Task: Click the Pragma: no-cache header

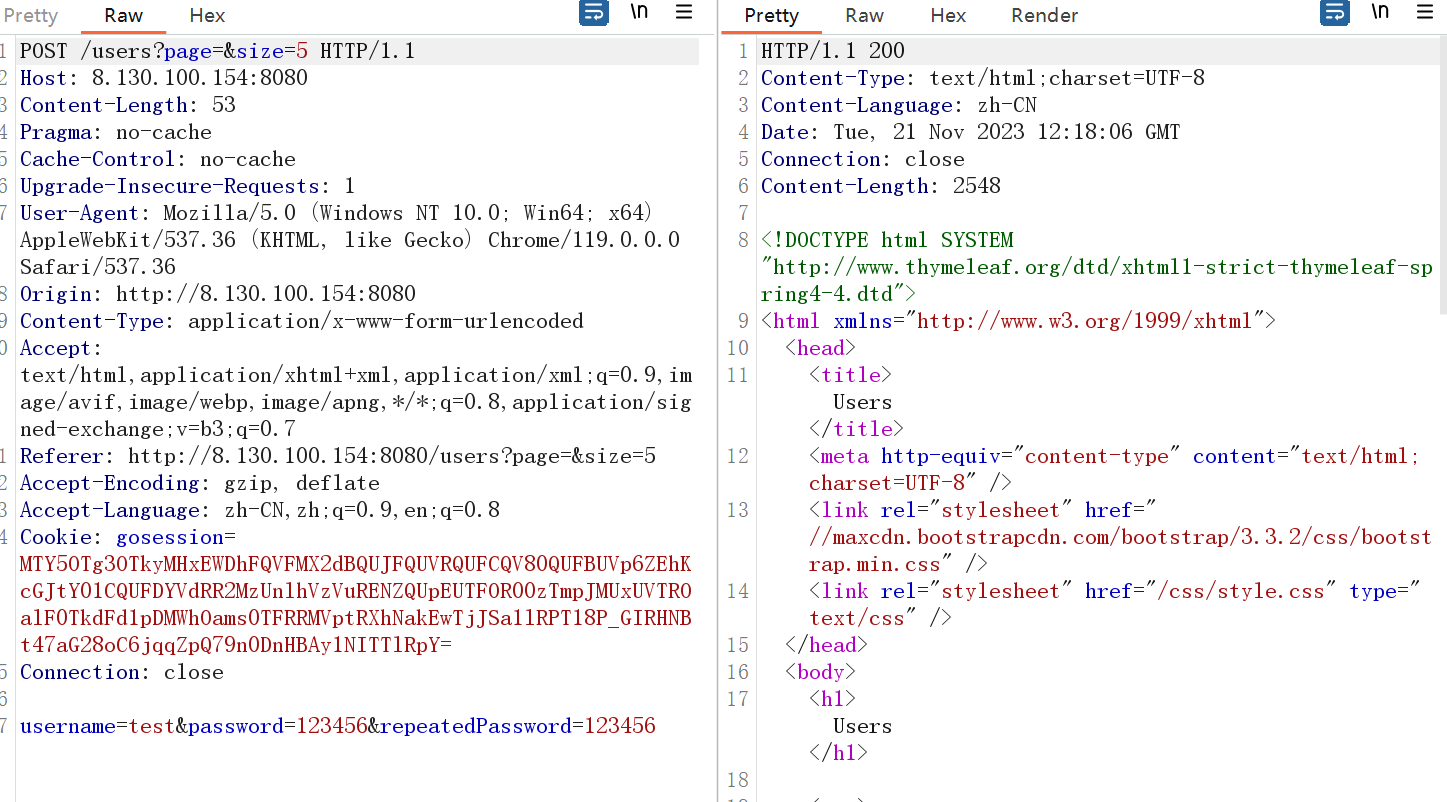Action: click(116, 132)
